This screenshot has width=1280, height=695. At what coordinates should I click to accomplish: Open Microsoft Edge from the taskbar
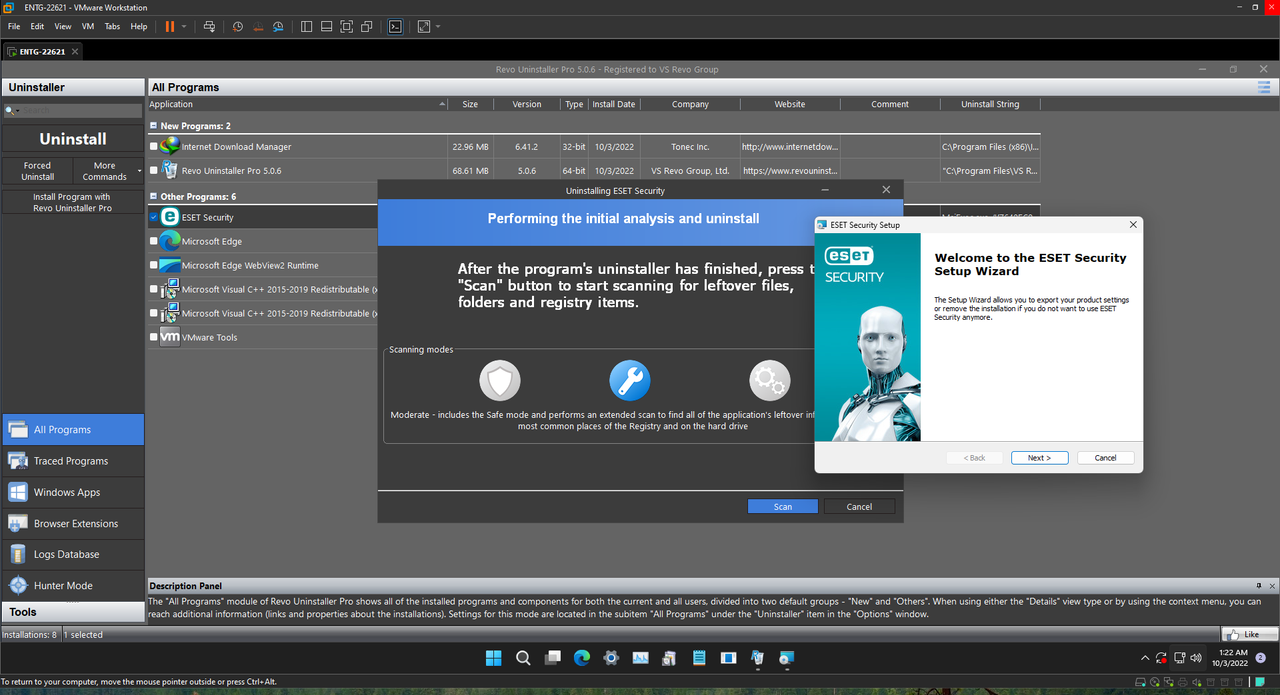pos(582,658)
